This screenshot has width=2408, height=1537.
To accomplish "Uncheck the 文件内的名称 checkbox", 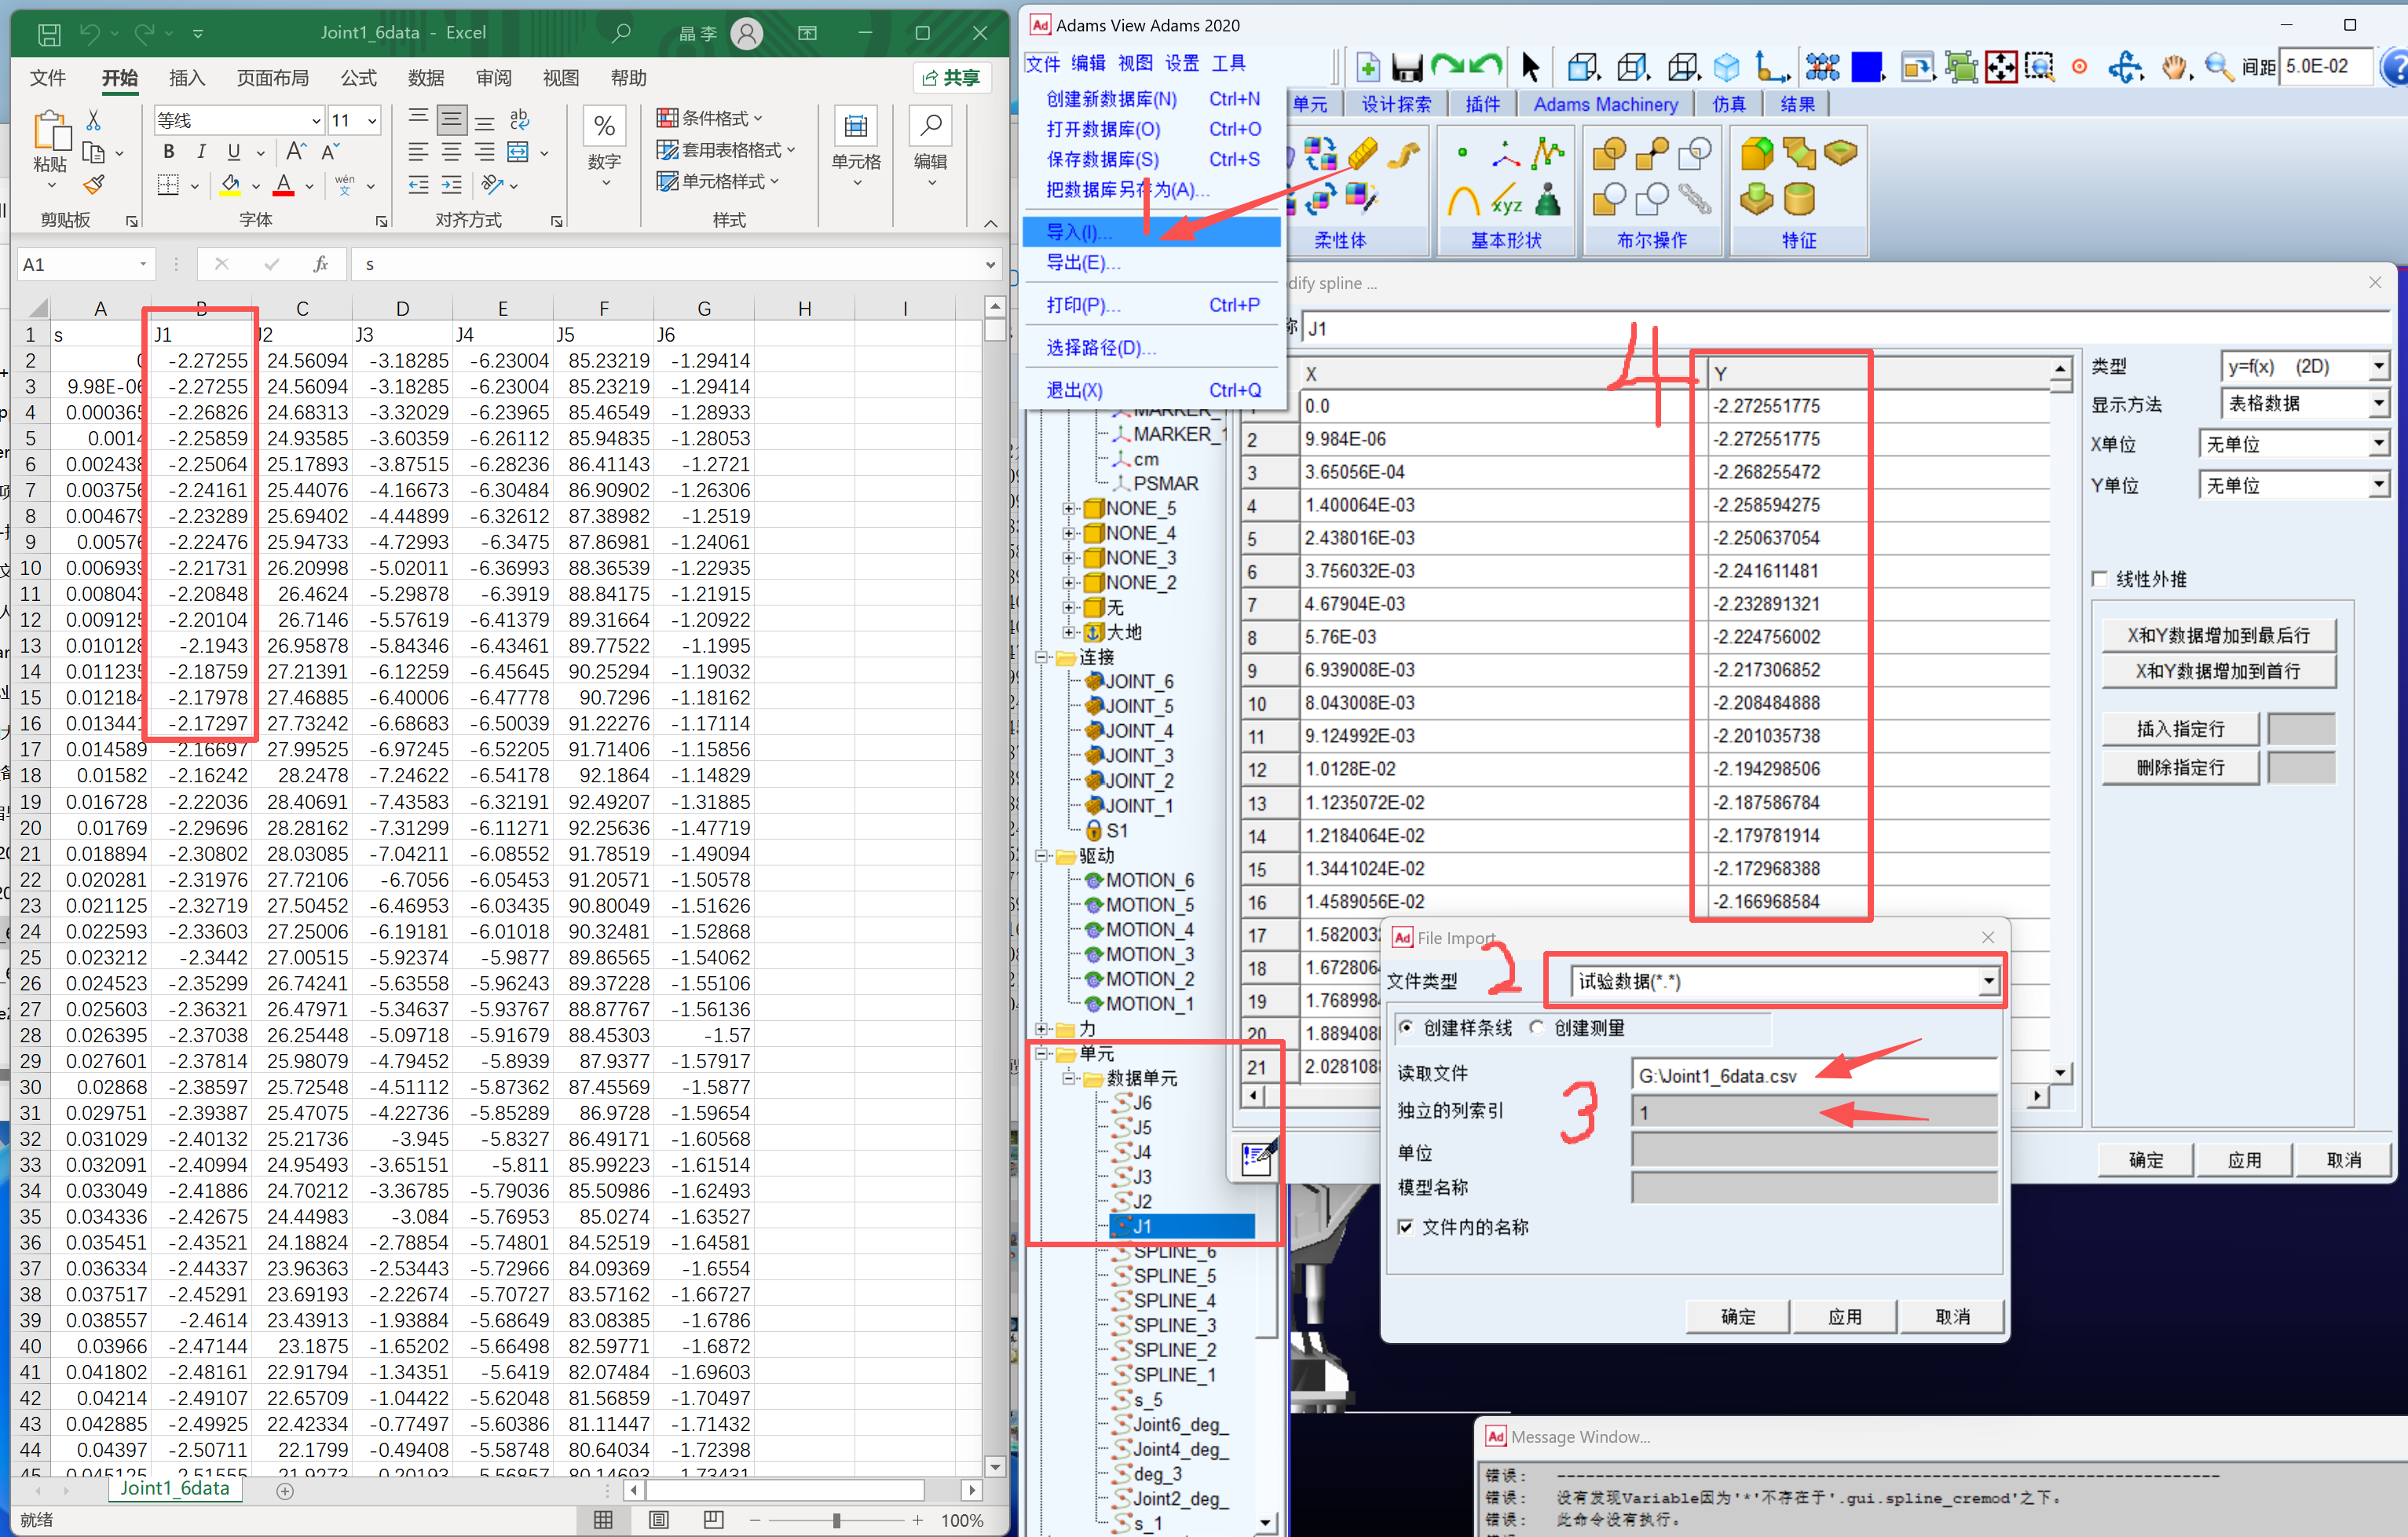I will pos(1406,1227).
